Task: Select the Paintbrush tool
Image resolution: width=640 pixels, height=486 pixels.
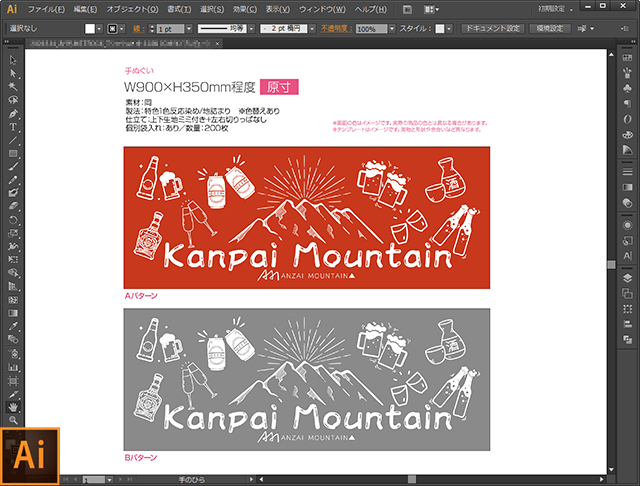Action: 13,166
